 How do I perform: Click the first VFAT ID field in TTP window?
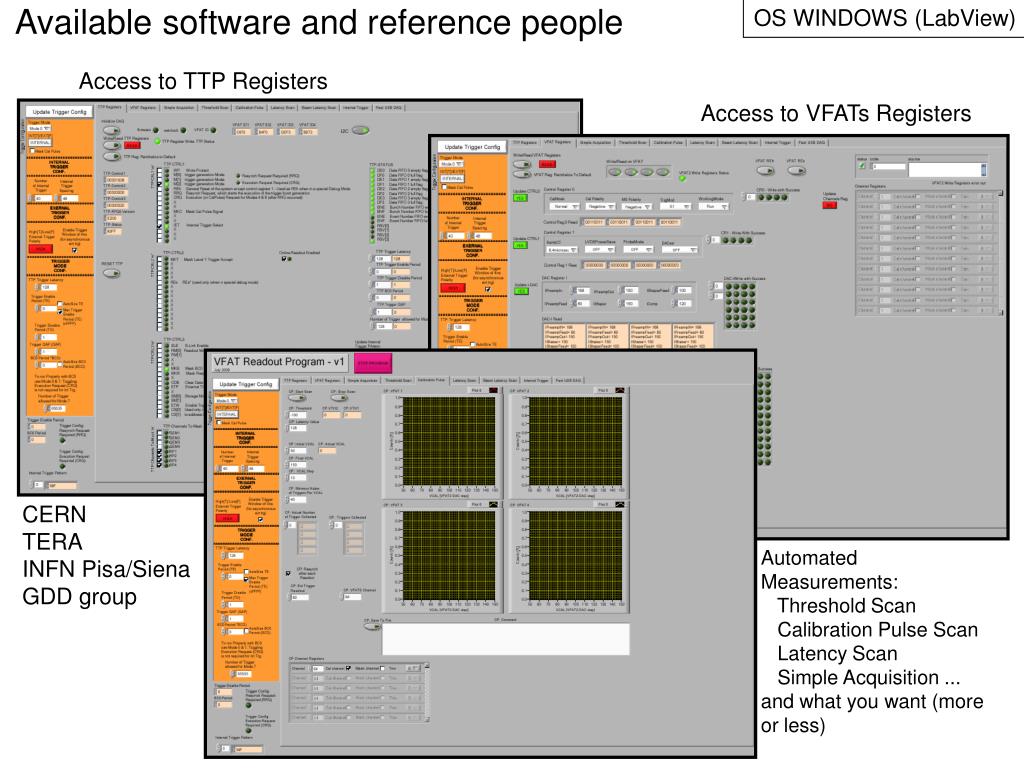[242, 132]
